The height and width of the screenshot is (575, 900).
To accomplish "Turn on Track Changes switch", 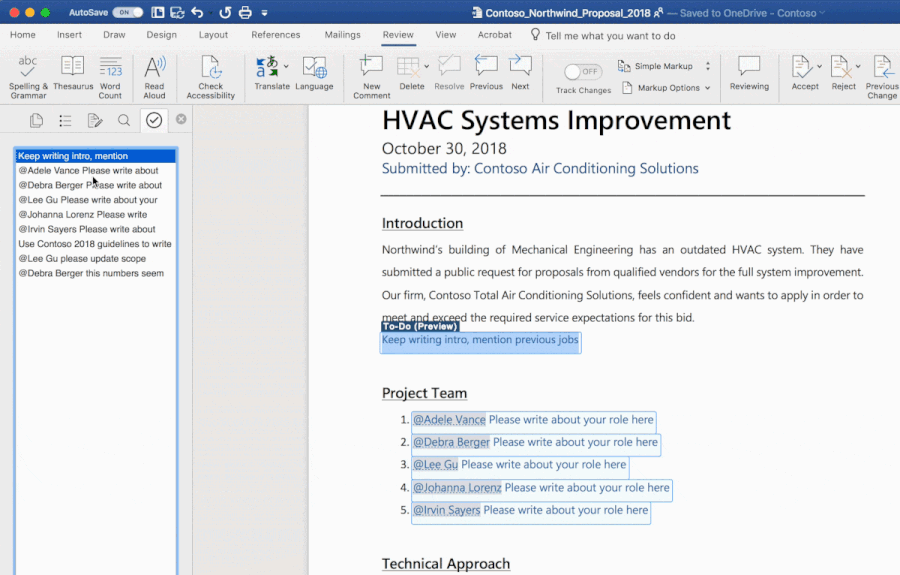I will tap(583, 72).
